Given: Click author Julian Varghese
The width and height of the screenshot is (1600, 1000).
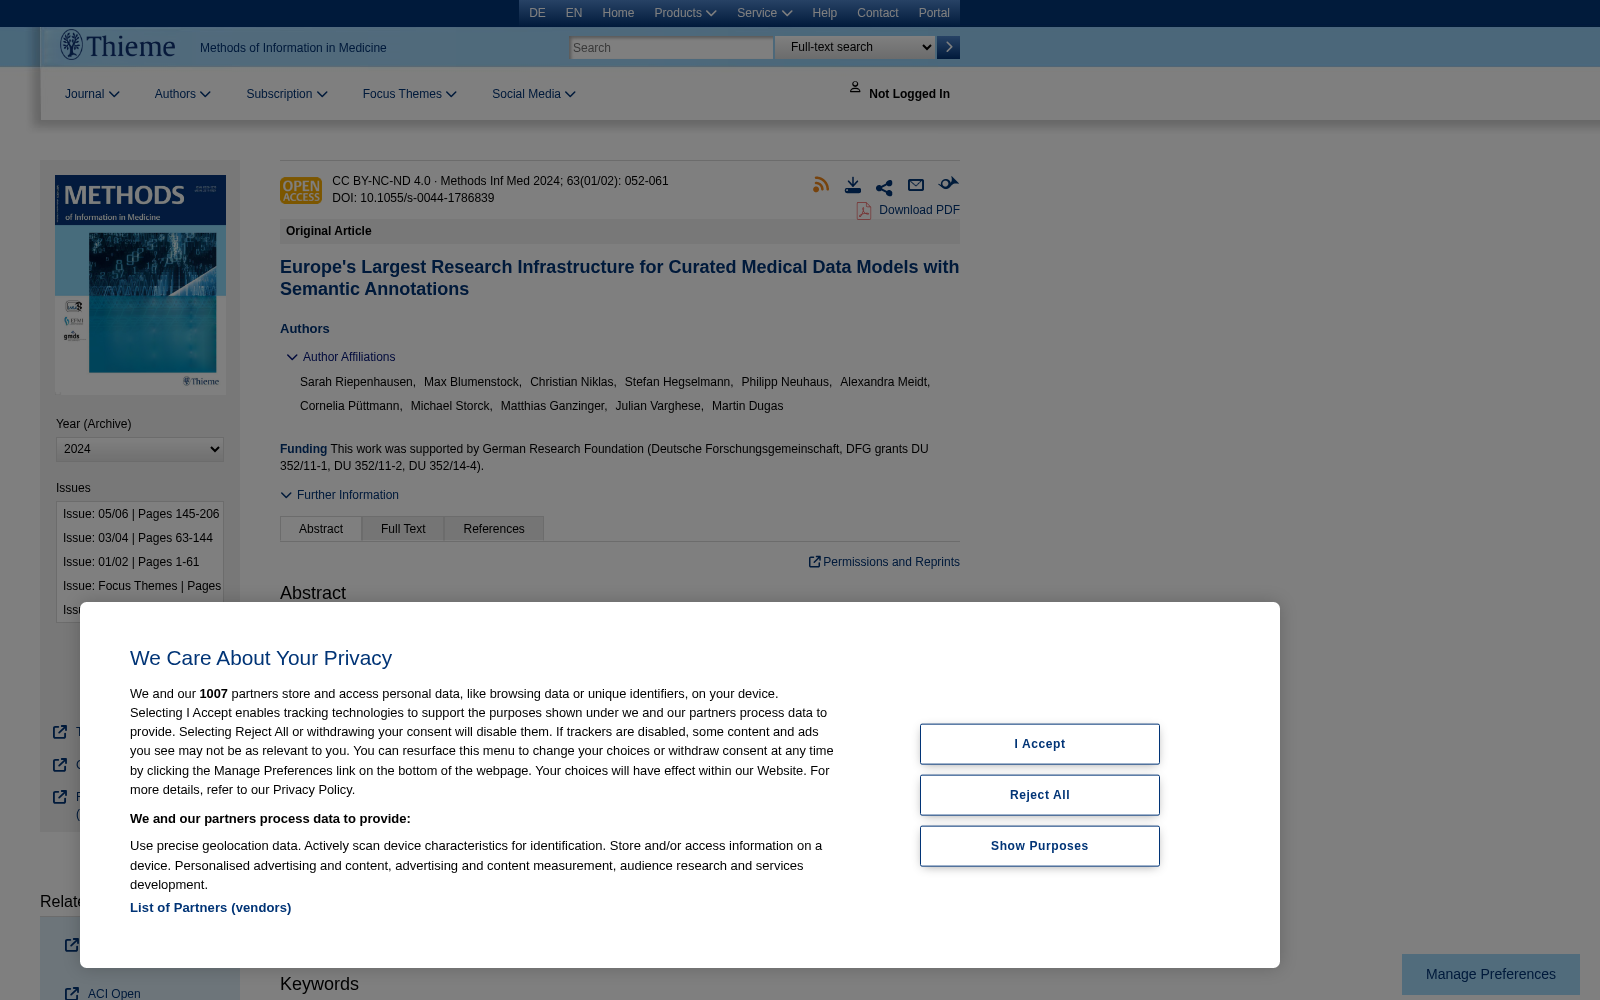Looking at the screenshot, I should 658,406.
